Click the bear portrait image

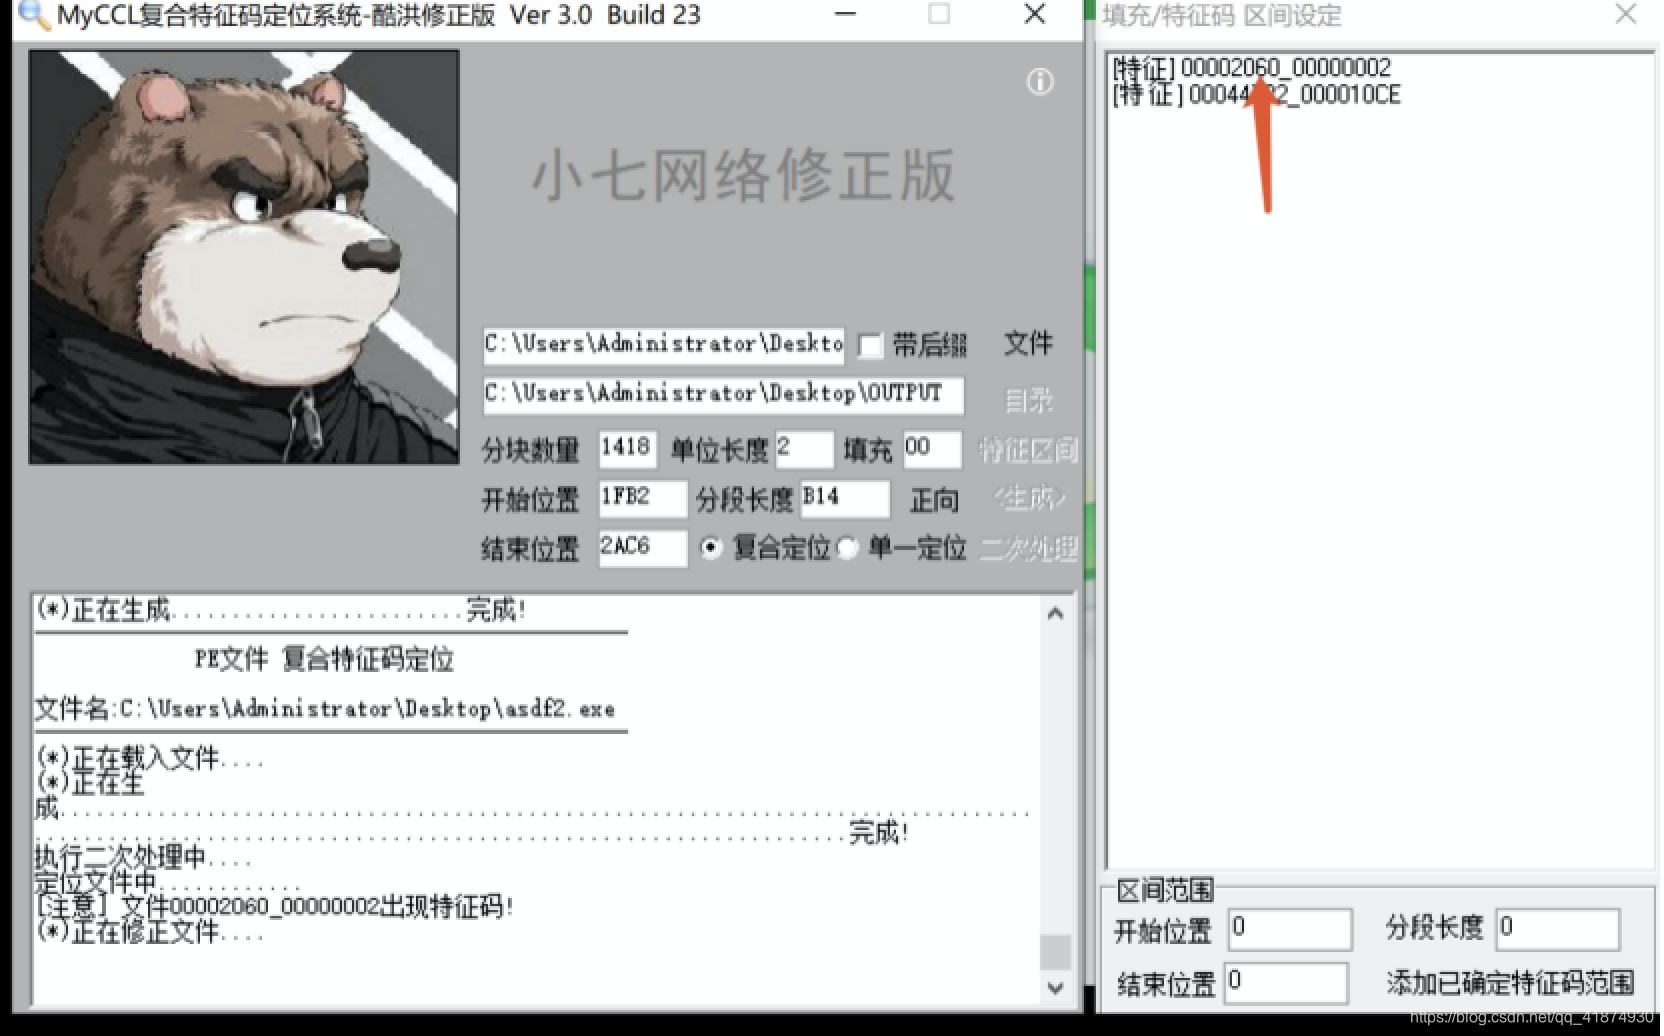[244, 257]
